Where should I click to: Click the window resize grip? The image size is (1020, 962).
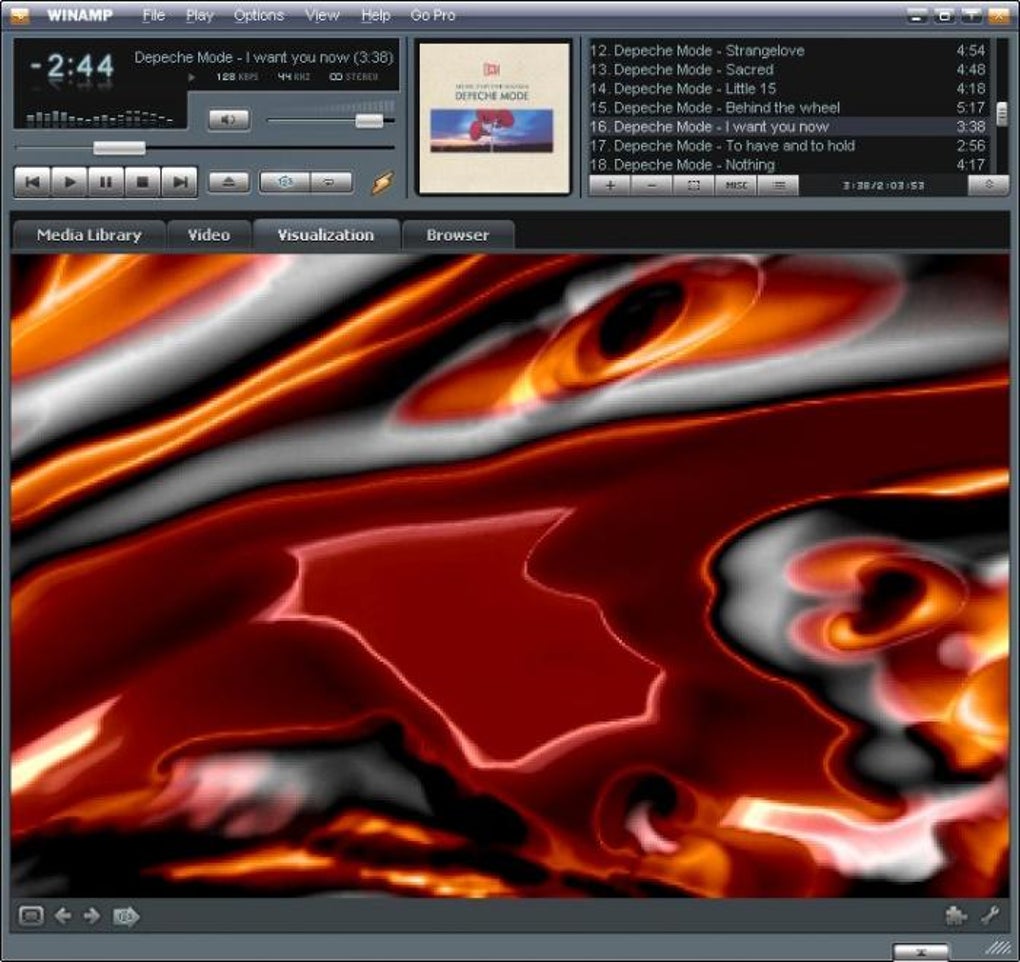pyautogui.click(x=997, y=947)
